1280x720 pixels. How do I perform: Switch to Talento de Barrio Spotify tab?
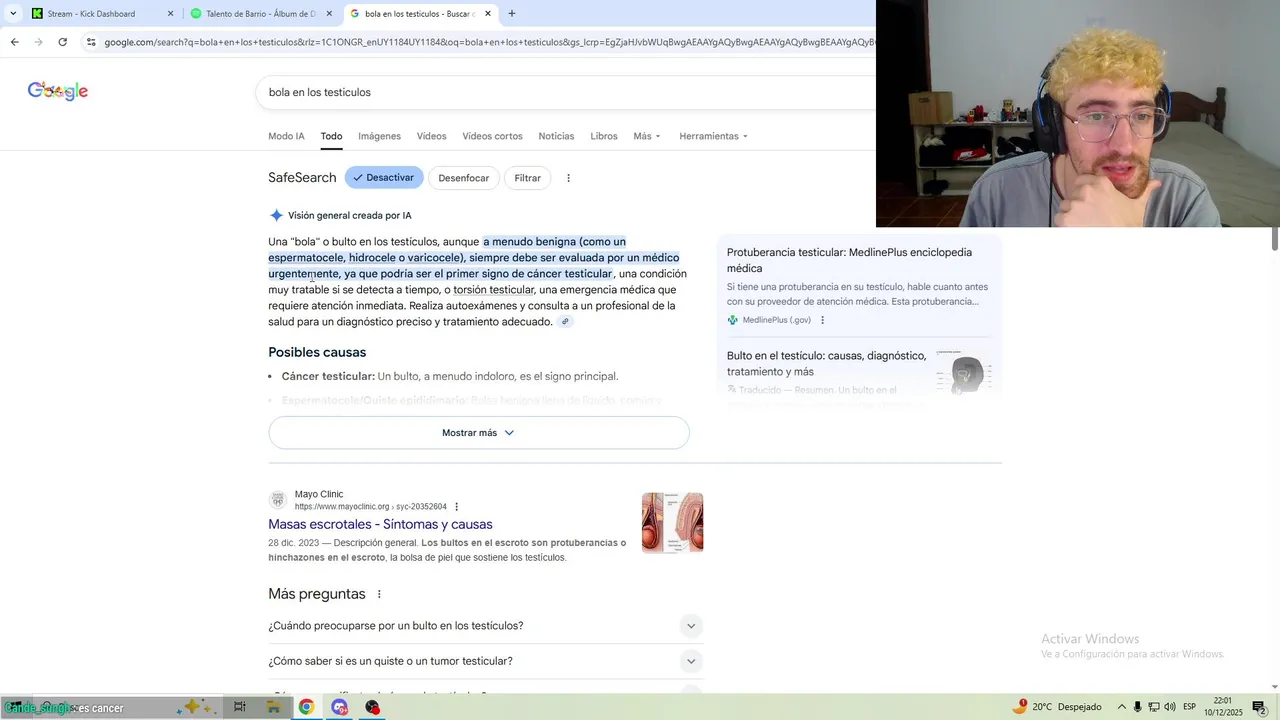point(260,14)
